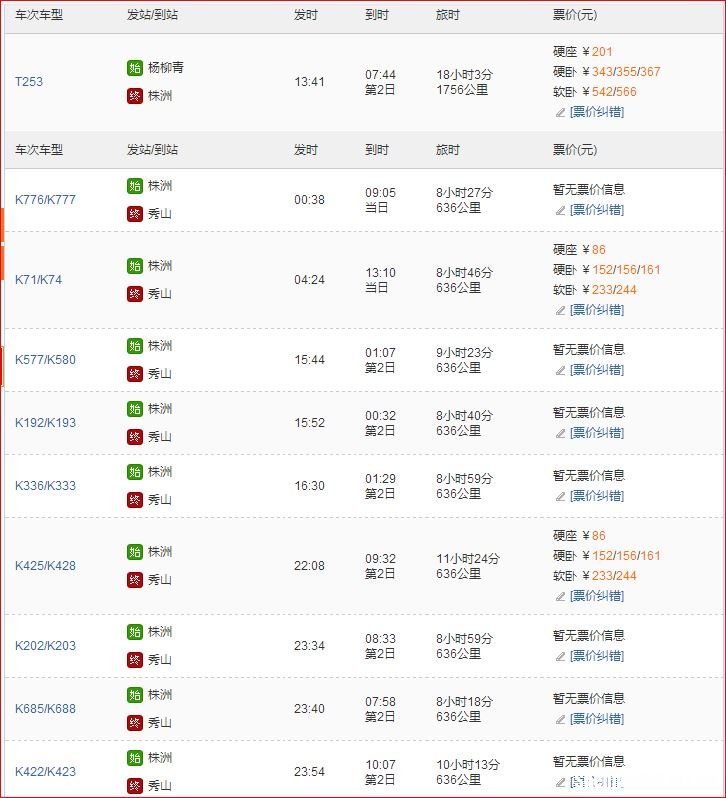726x798 pixels.
Task: Select K202/K203 departure time 23:34
Action: [309, 645]
